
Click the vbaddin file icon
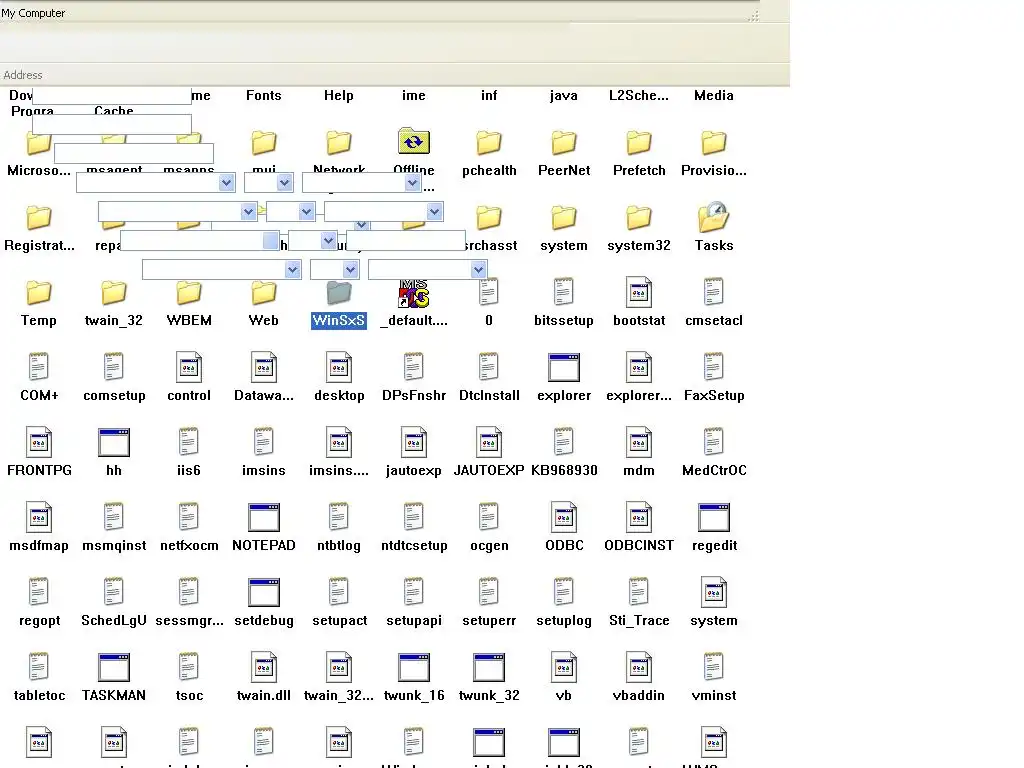click(639, 667)
